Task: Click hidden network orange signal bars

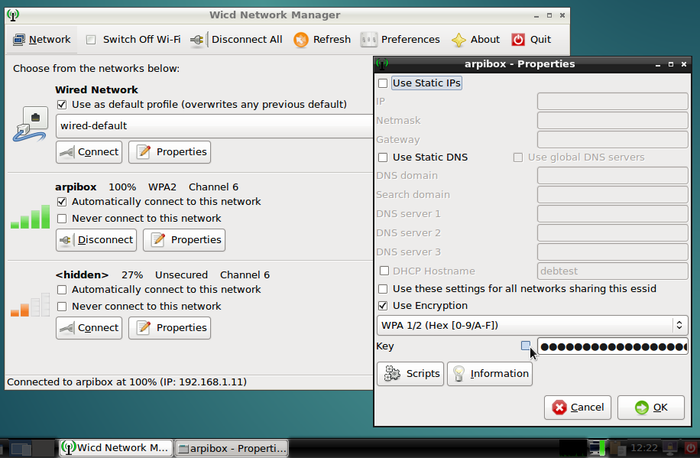Action: click(x=30, y=305)
